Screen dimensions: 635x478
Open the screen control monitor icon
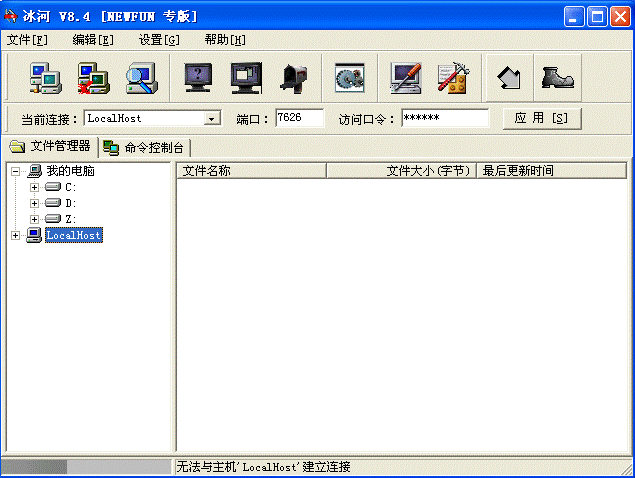[x=246, y=78]
